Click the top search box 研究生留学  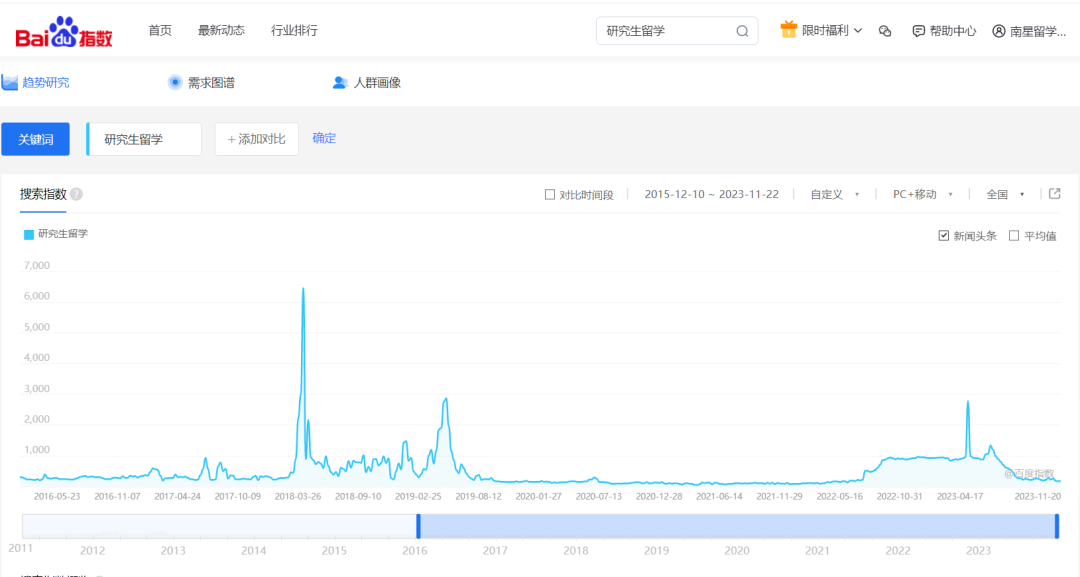coord(677,31)
